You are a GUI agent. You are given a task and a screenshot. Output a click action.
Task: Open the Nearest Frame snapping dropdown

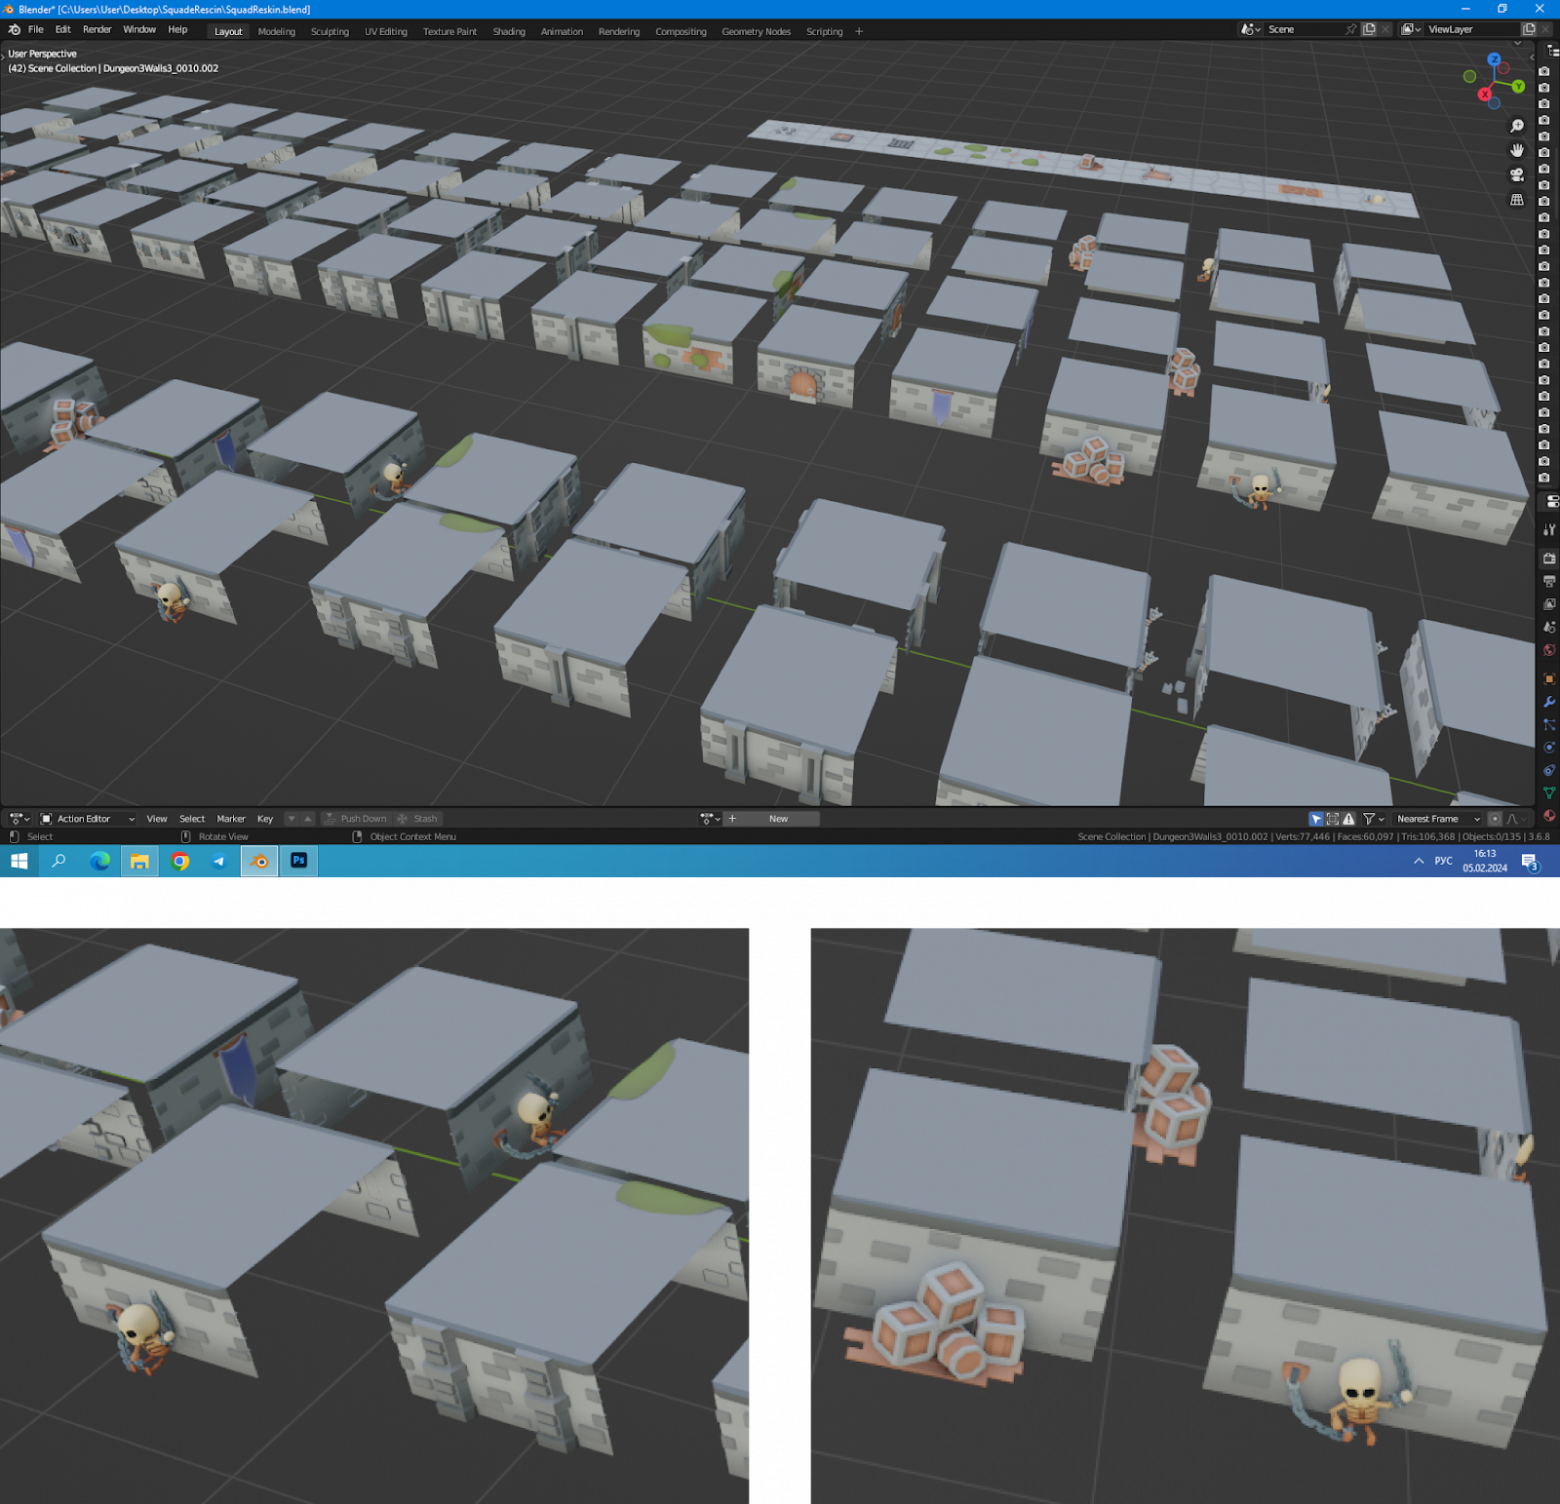(x=1437, y=819)
